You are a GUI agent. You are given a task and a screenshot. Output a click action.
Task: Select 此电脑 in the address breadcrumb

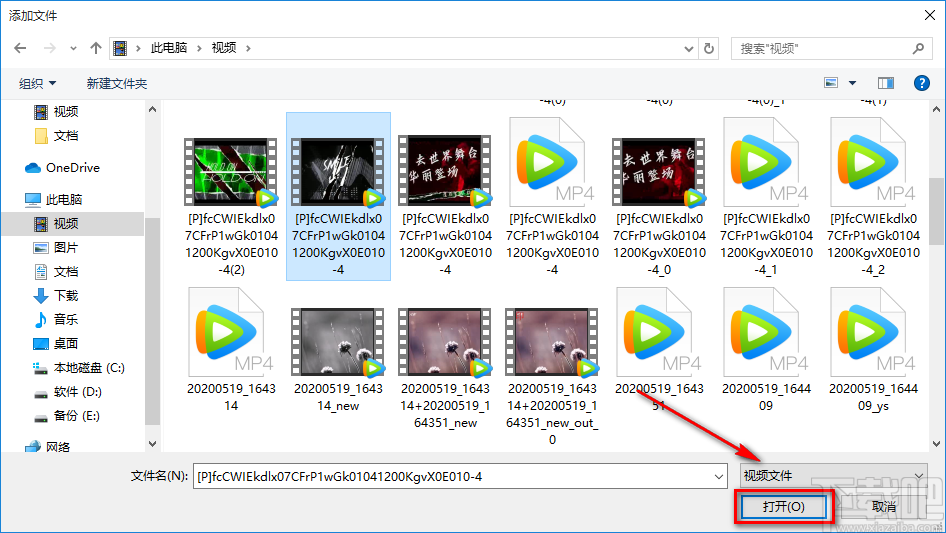[x=168, y=48]
